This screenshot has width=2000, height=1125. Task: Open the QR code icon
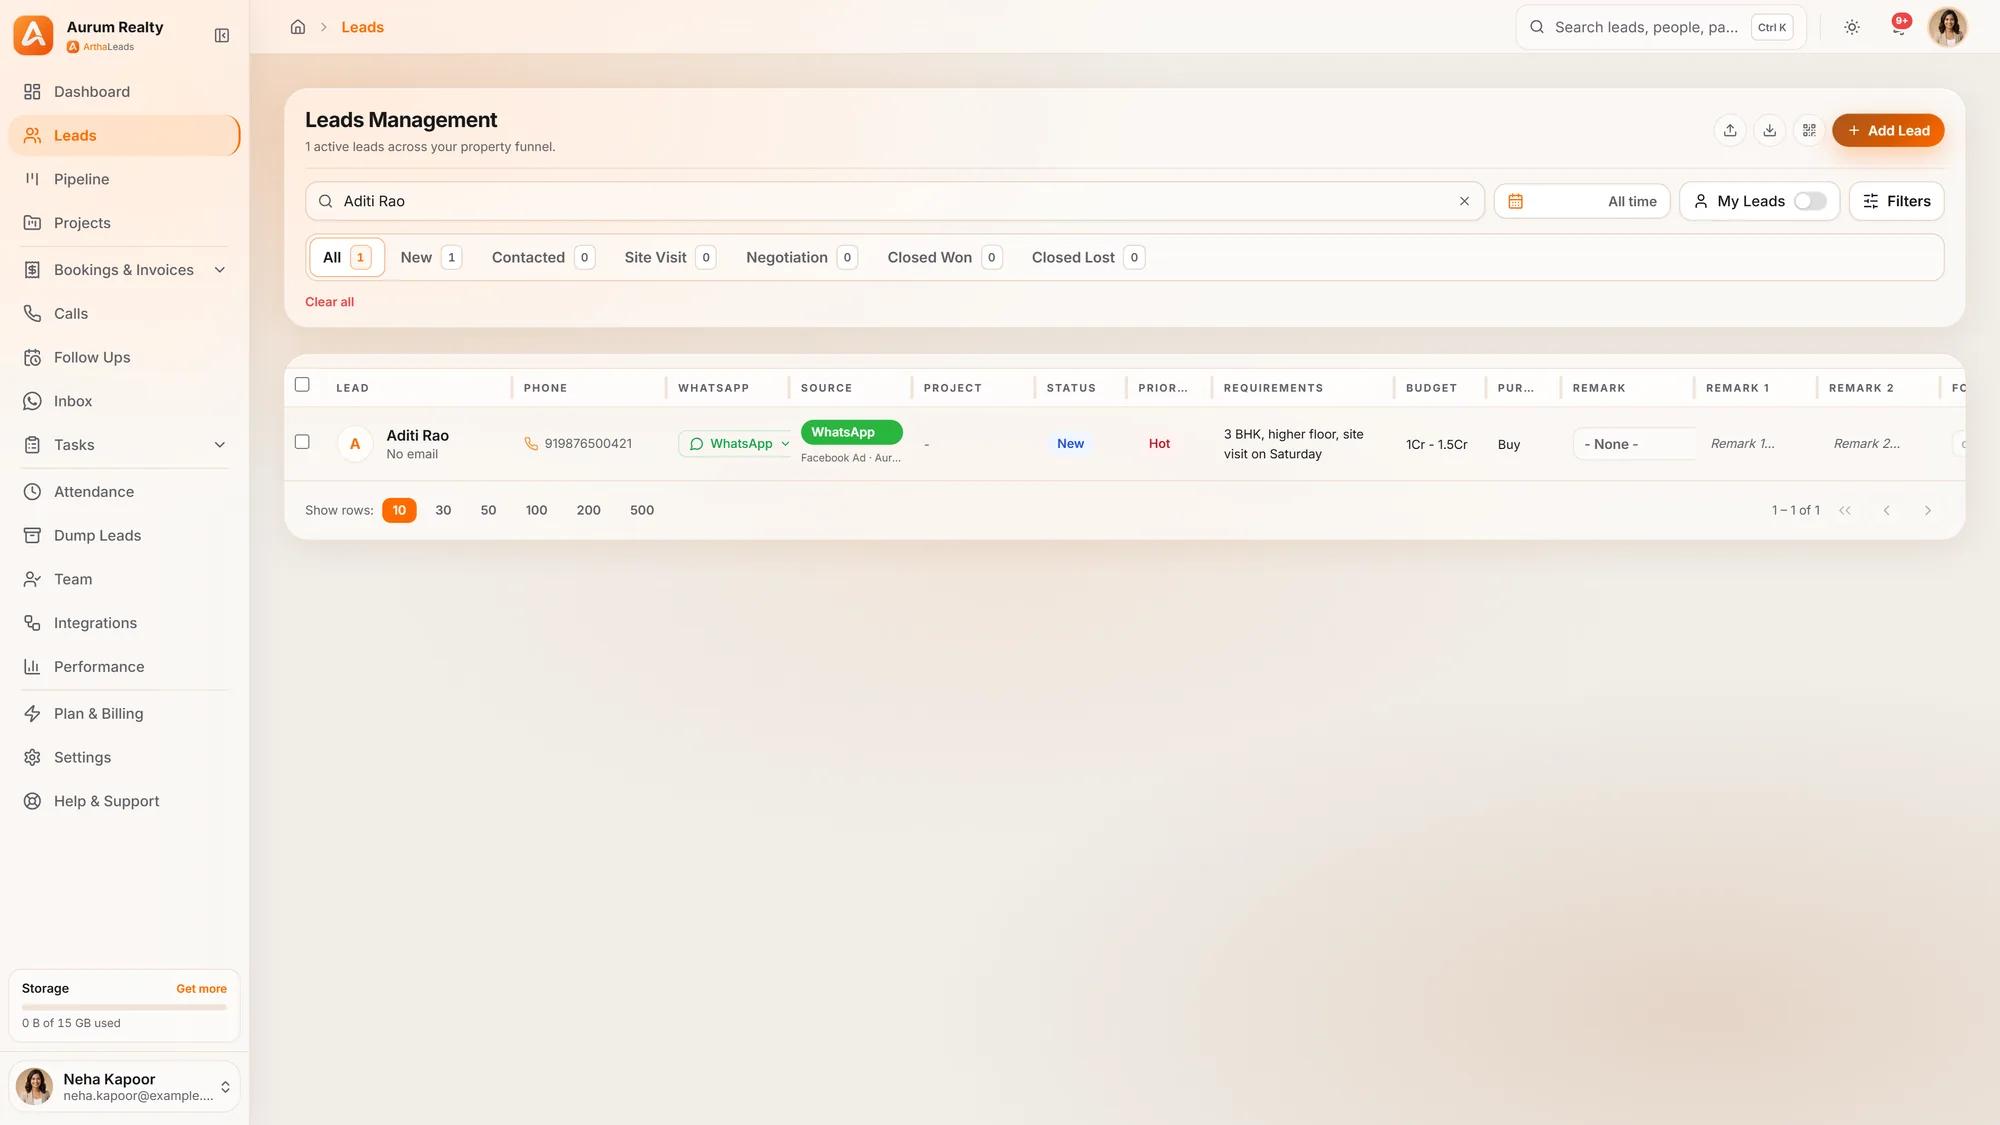coord(1809,130)
